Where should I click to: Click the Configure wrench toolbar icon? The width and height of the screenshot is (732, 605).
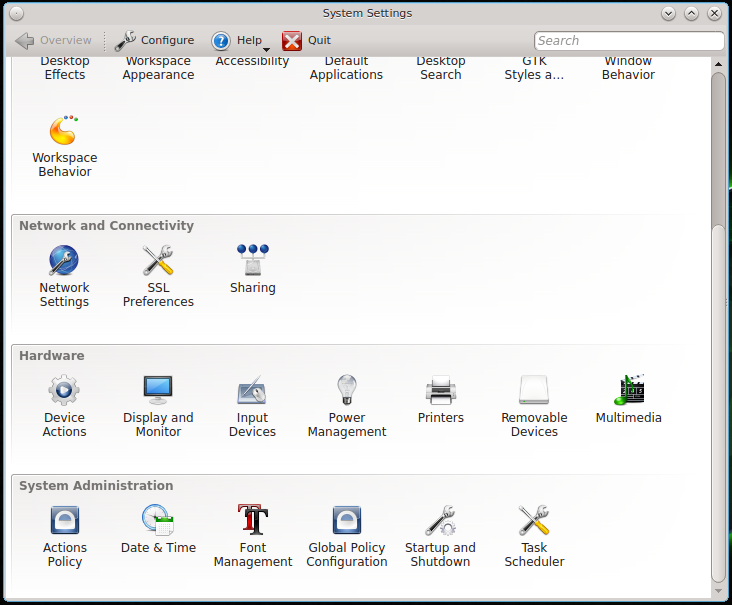tap(125, 41)
